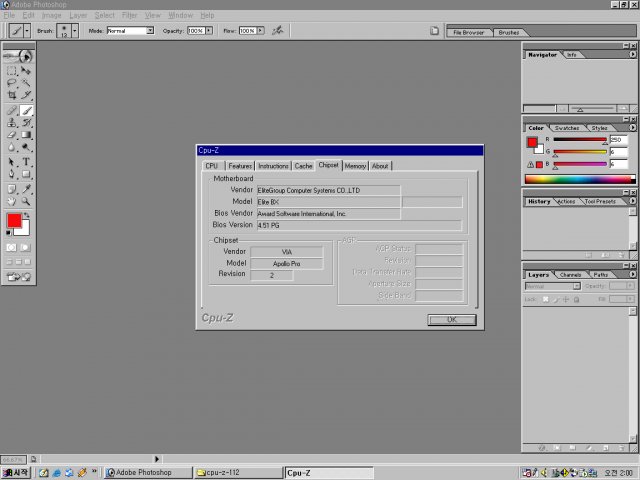The height and width of the screenshot is (480, 640).
Task: Open the History palette flyout menu
Action: click(x=633, y=201)
